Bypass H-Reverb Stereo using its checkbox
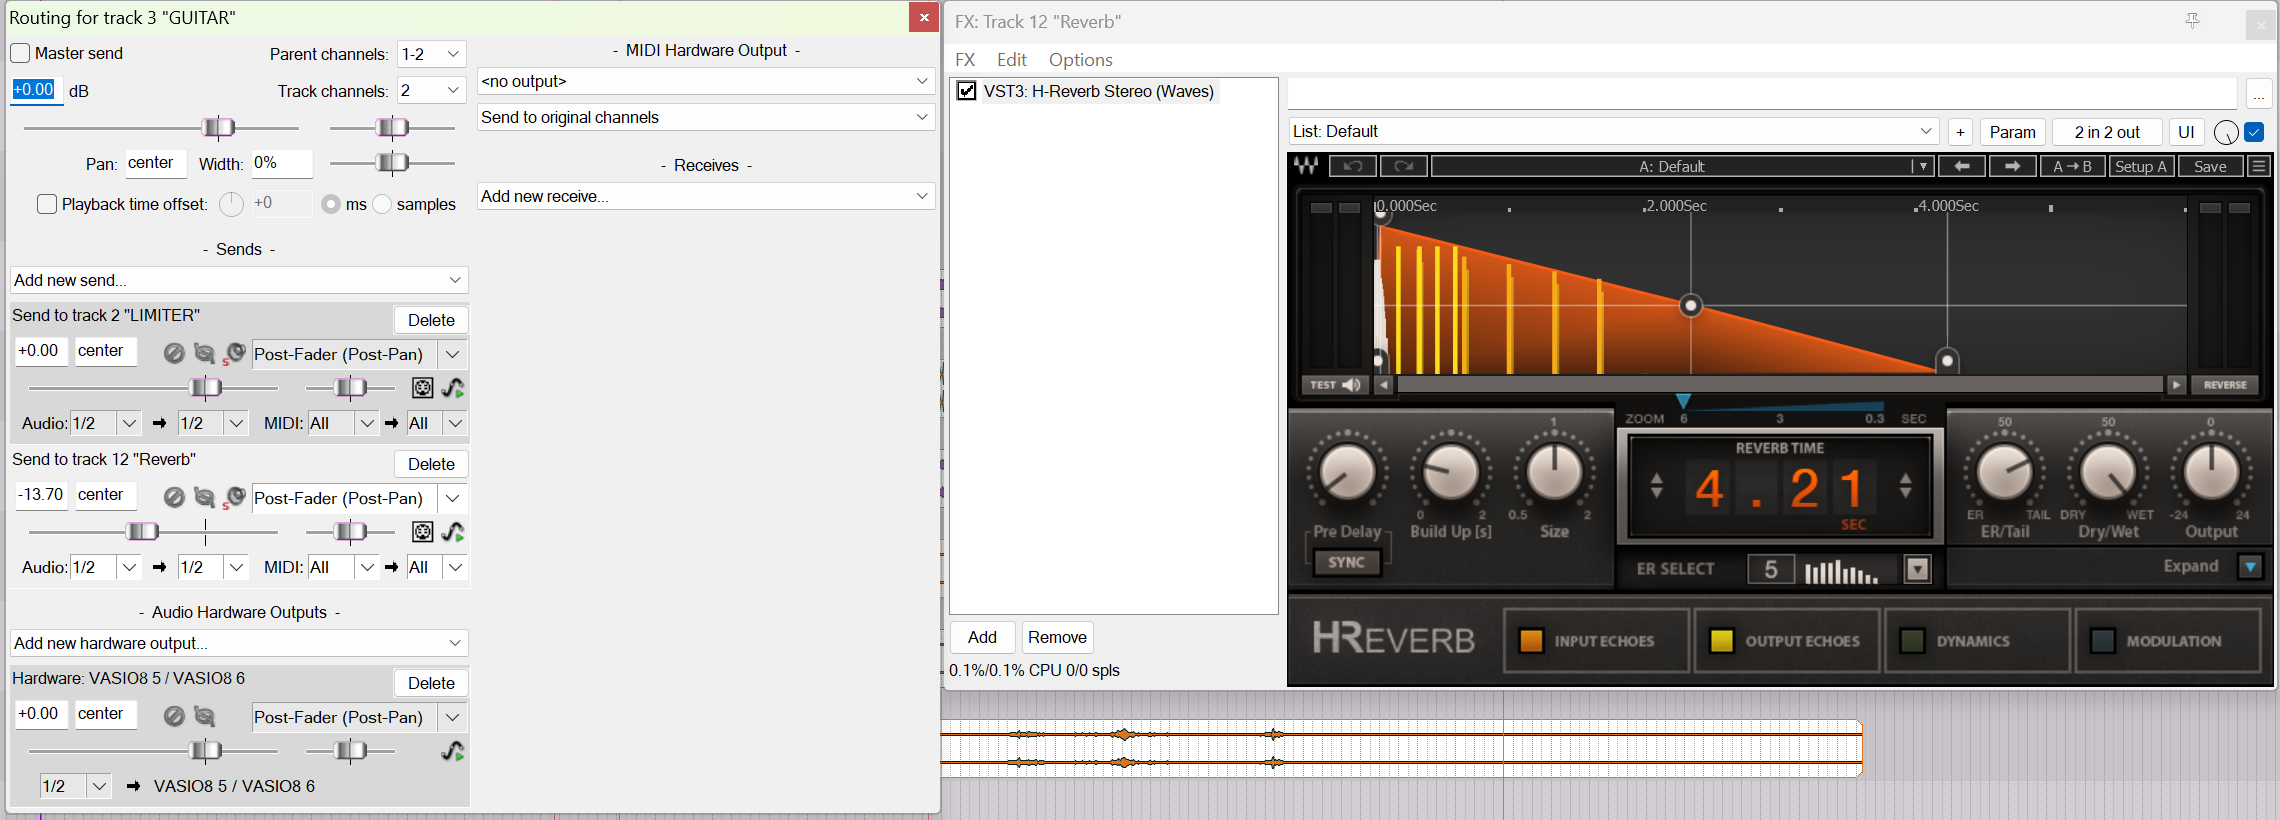 point(967,91)
